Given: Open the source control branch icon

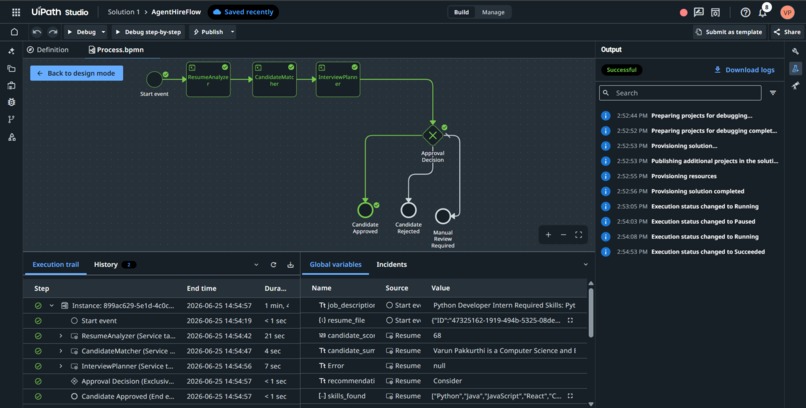Looking at the screenshot, I should click(11, 120).
